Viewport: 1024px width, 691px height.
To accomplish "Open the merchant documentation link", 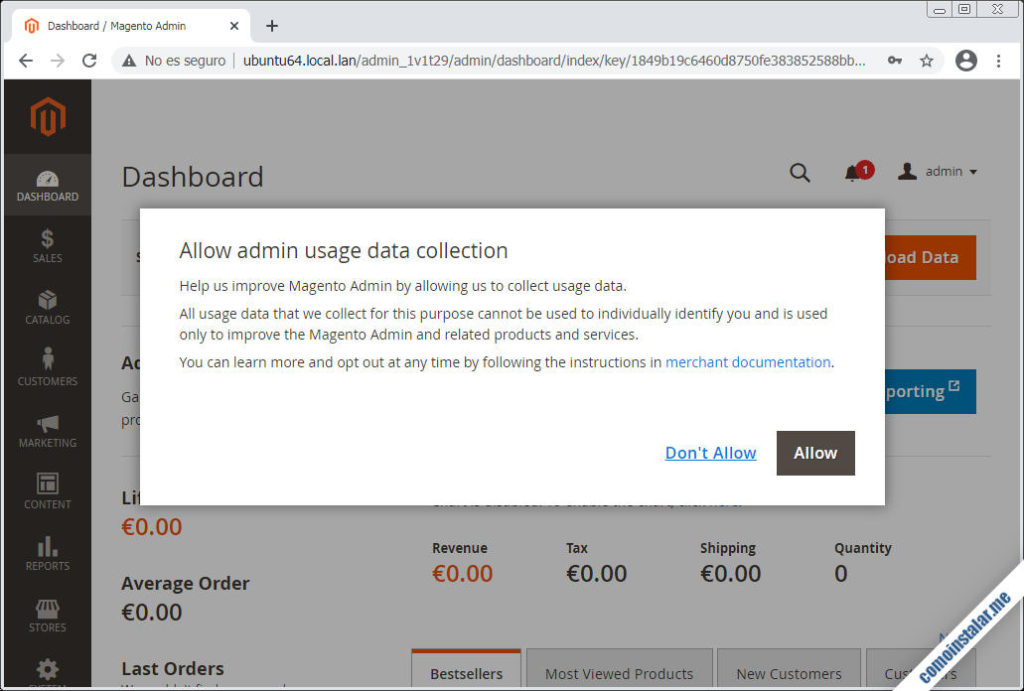I will [x=747, y=363].
